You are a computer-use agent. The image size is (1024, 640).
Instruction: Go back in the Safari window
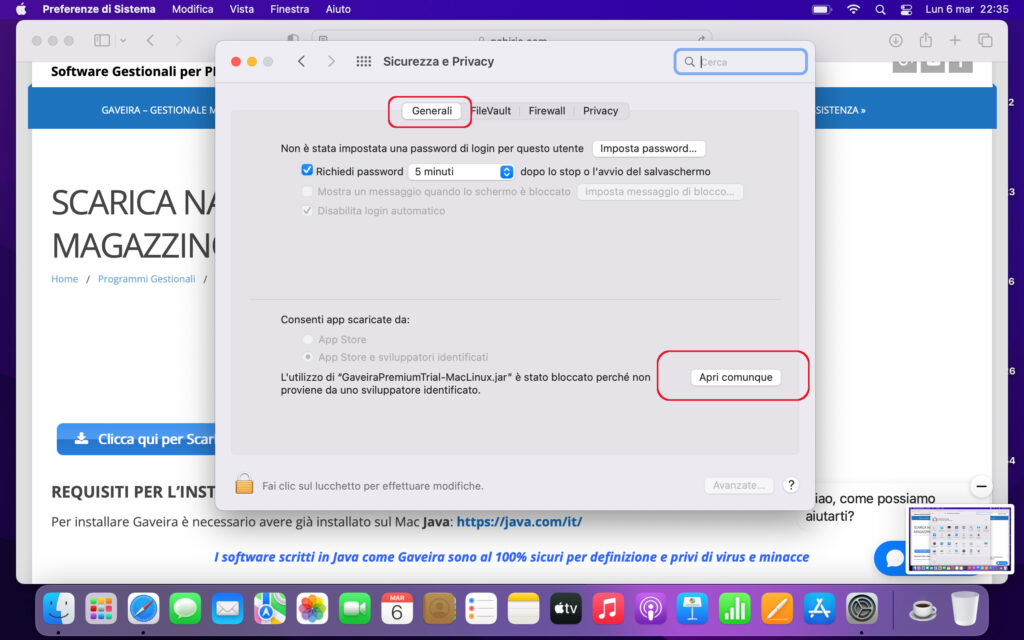150,40
